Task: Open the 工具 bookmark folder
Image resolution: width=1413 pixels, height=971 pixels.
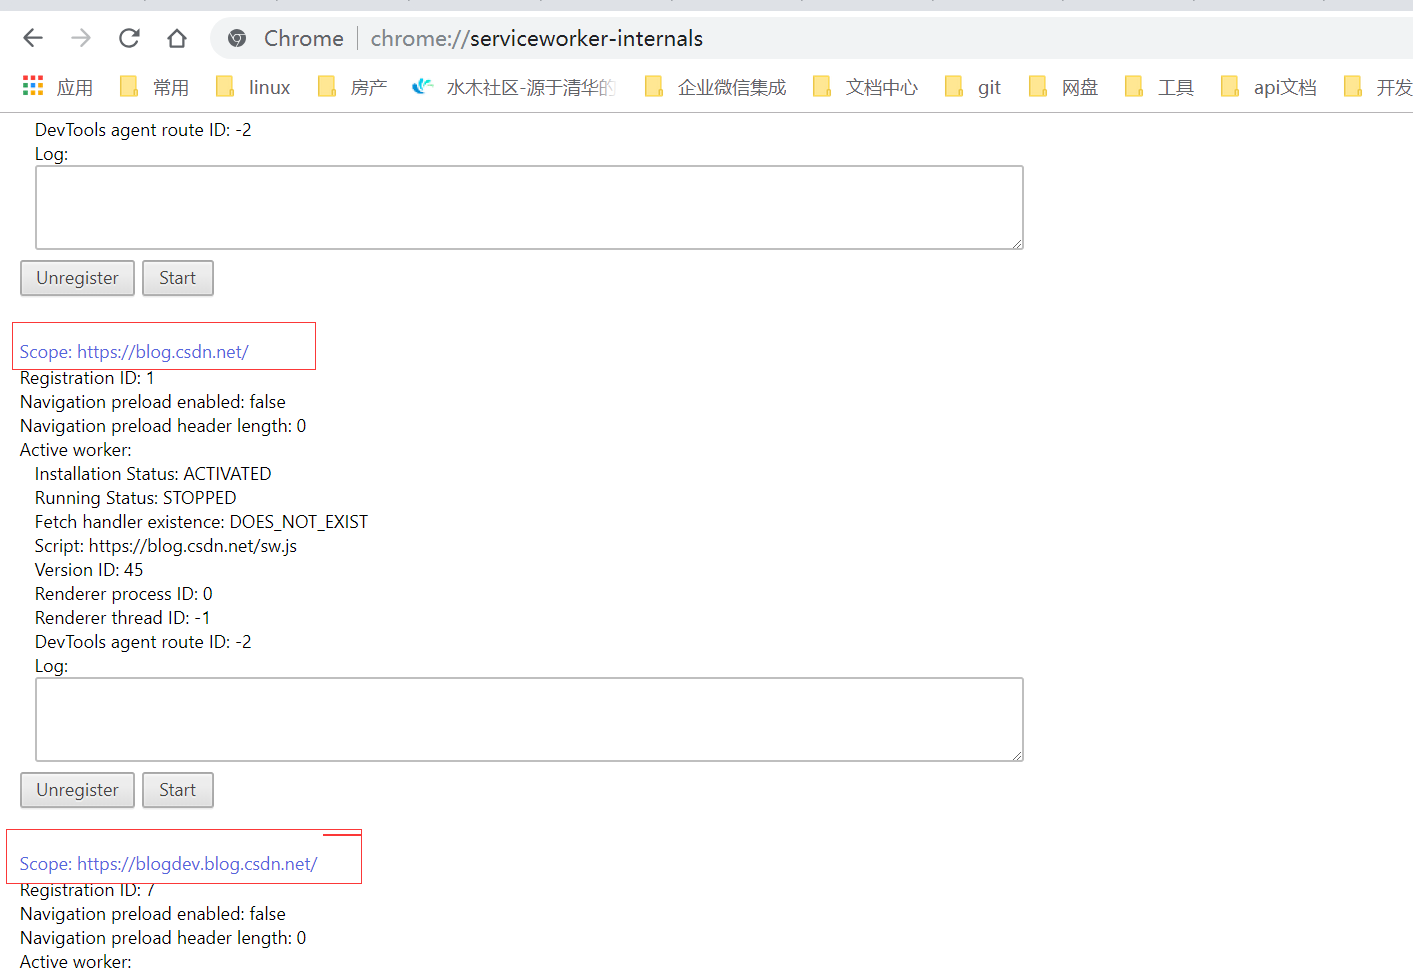Action: coord(1159,87)
